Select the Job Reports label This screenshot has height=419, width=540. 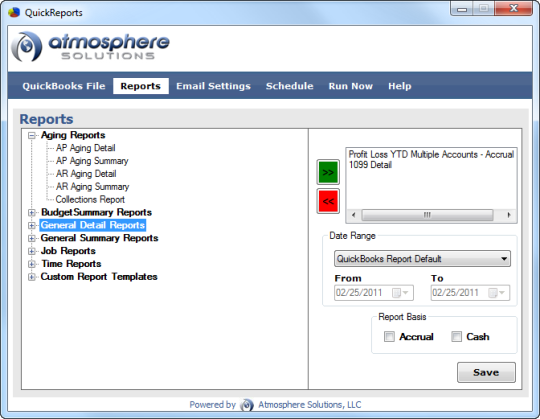coord(68,251)
